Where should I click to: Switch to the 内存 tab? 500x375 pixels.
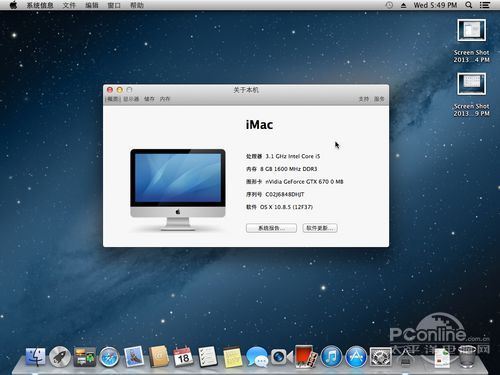tap(165, 99)
